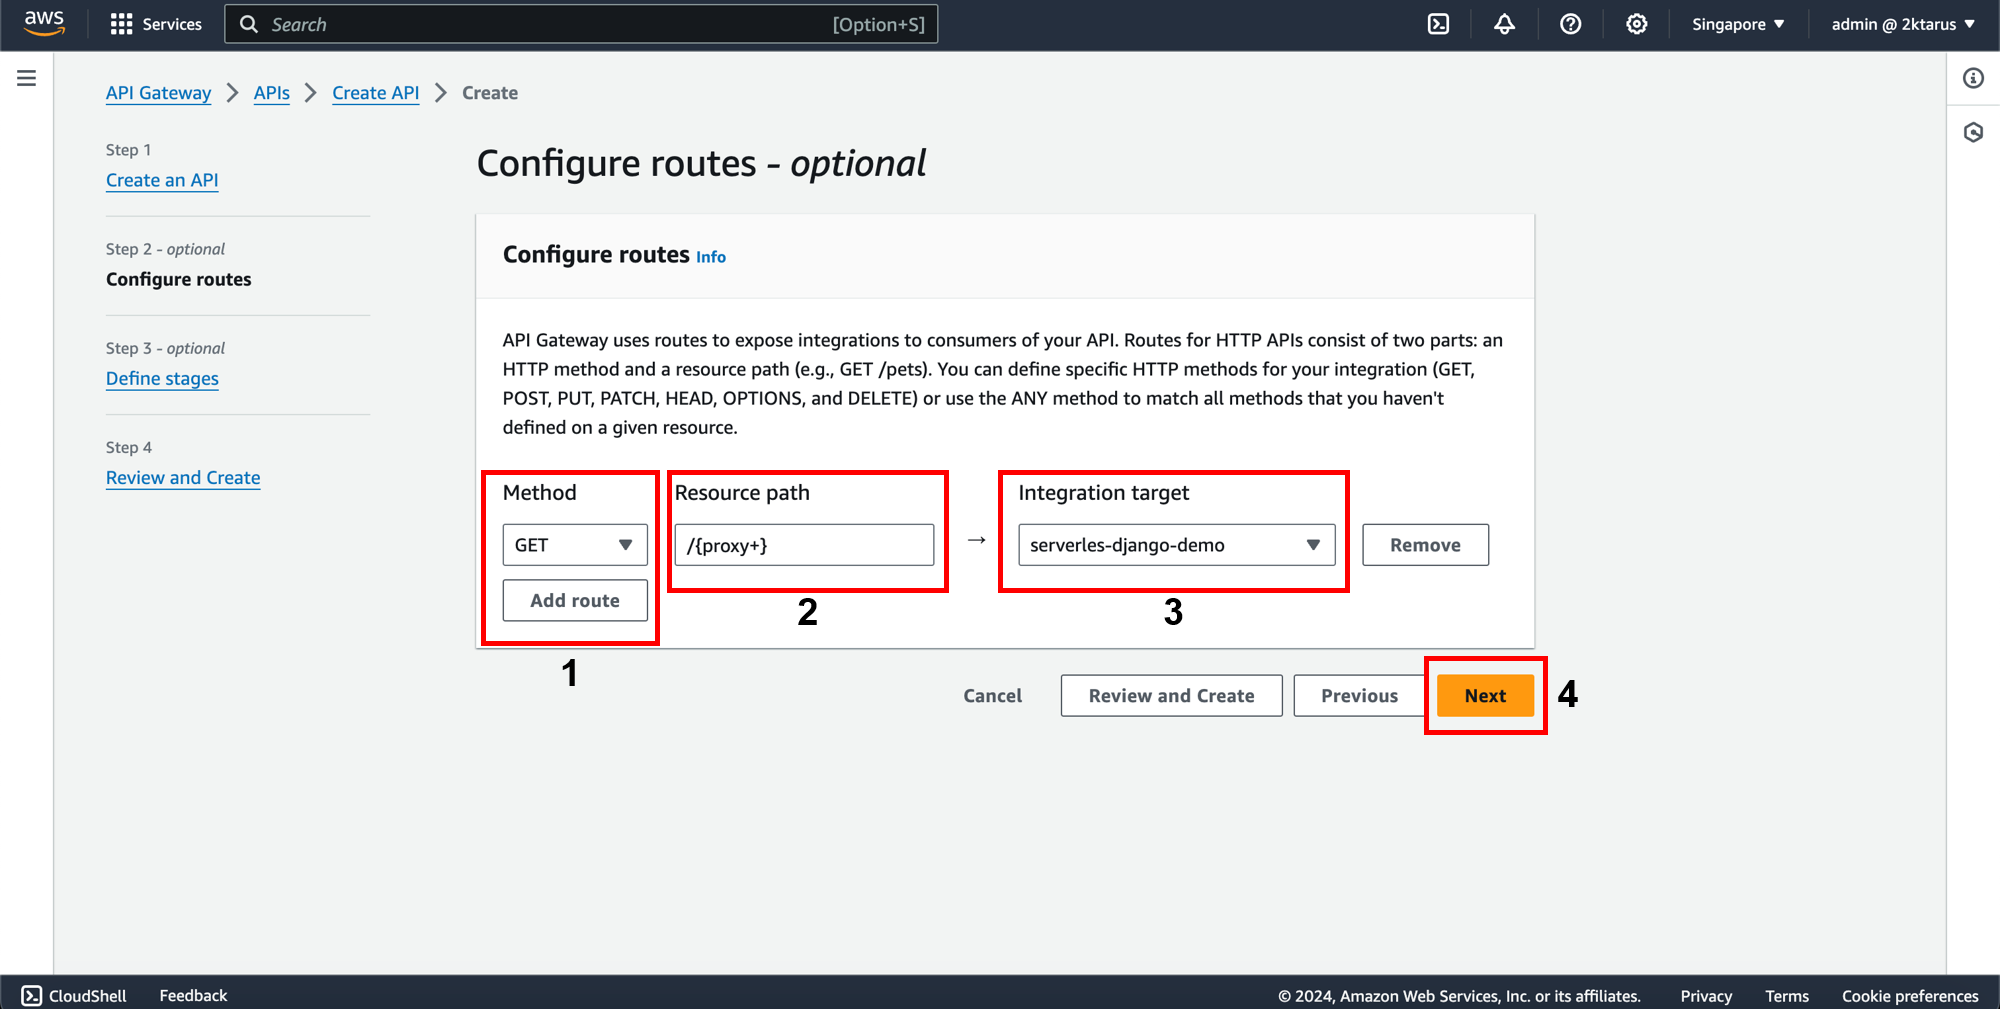
Task: Open the Services grid menu
Action: pyautogui.click(x=121, y=24)
